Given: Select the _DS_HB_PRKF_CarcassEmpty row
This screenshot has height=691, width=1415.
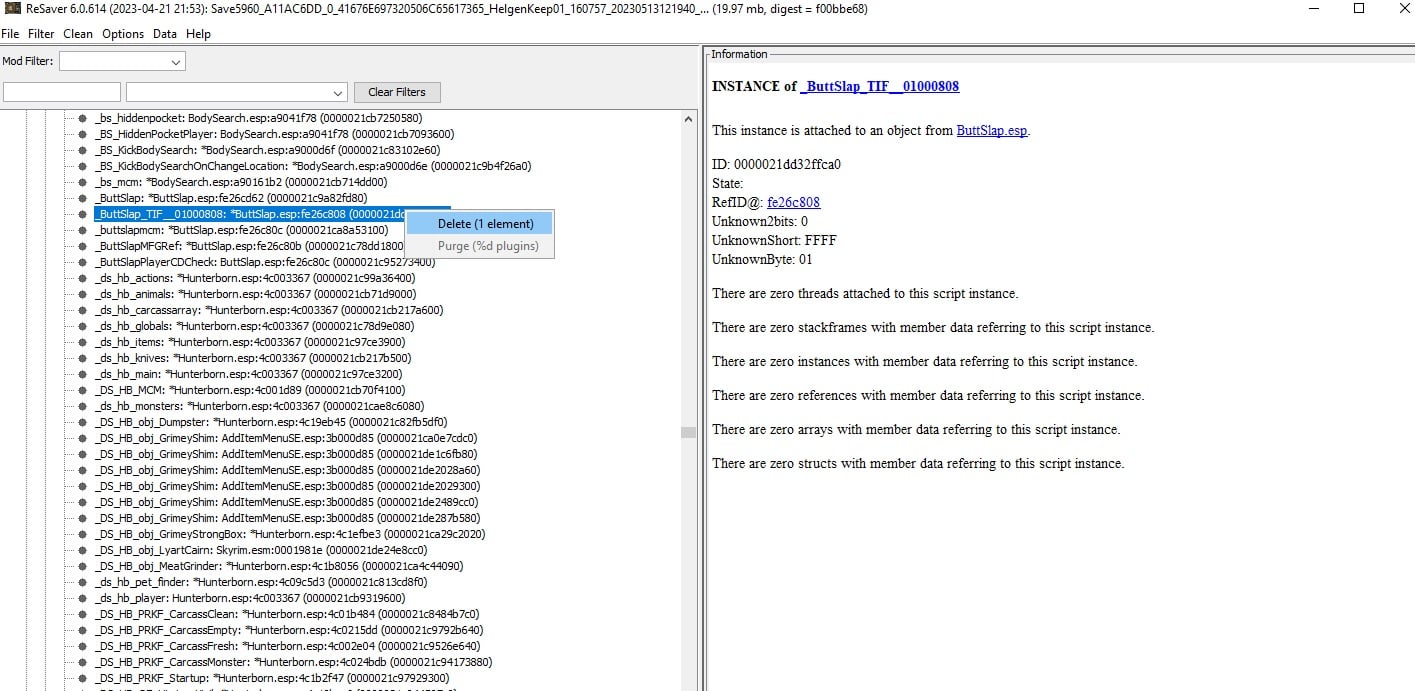Looking at the screenshot, I should (289, 630).
